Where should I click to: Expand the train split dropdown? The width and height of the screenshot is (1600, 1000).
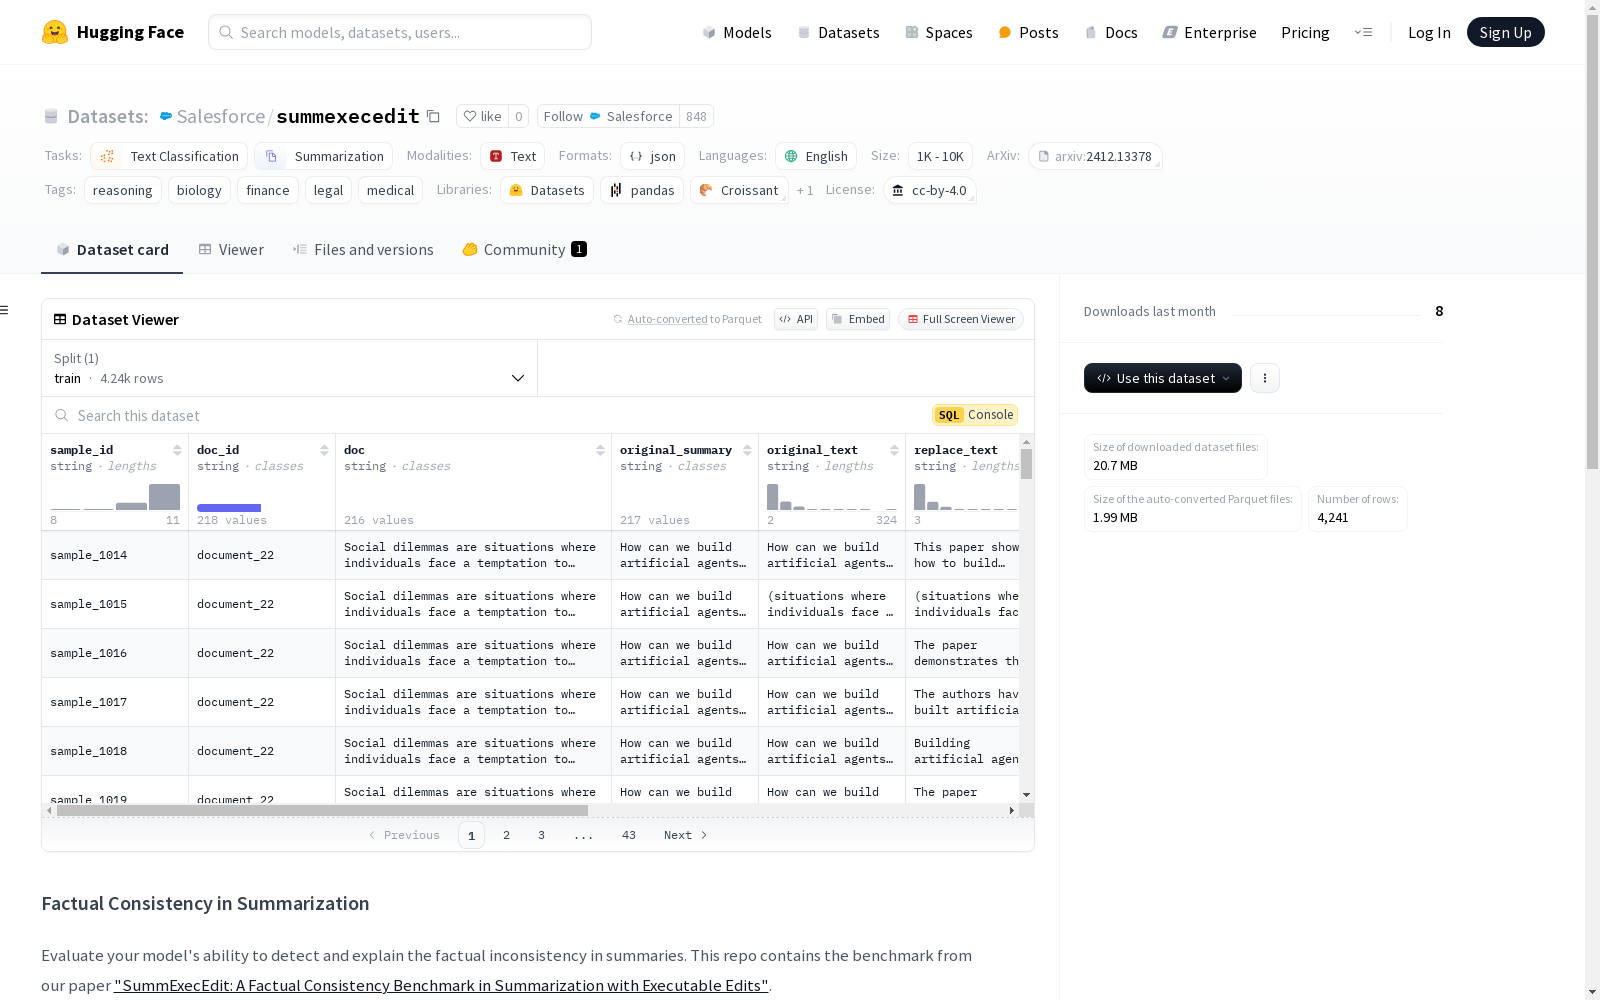click(x=289, y=368)
